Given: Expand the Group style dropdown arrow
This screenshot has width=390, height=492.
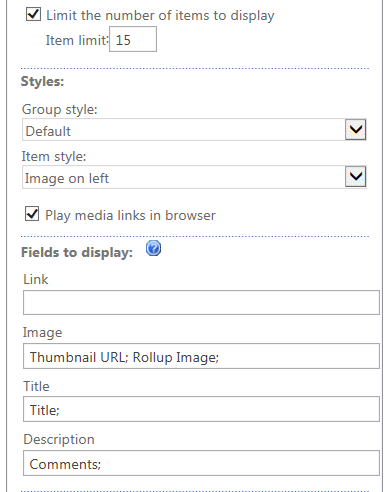Looking at the screenshot, I should point(355,129).
